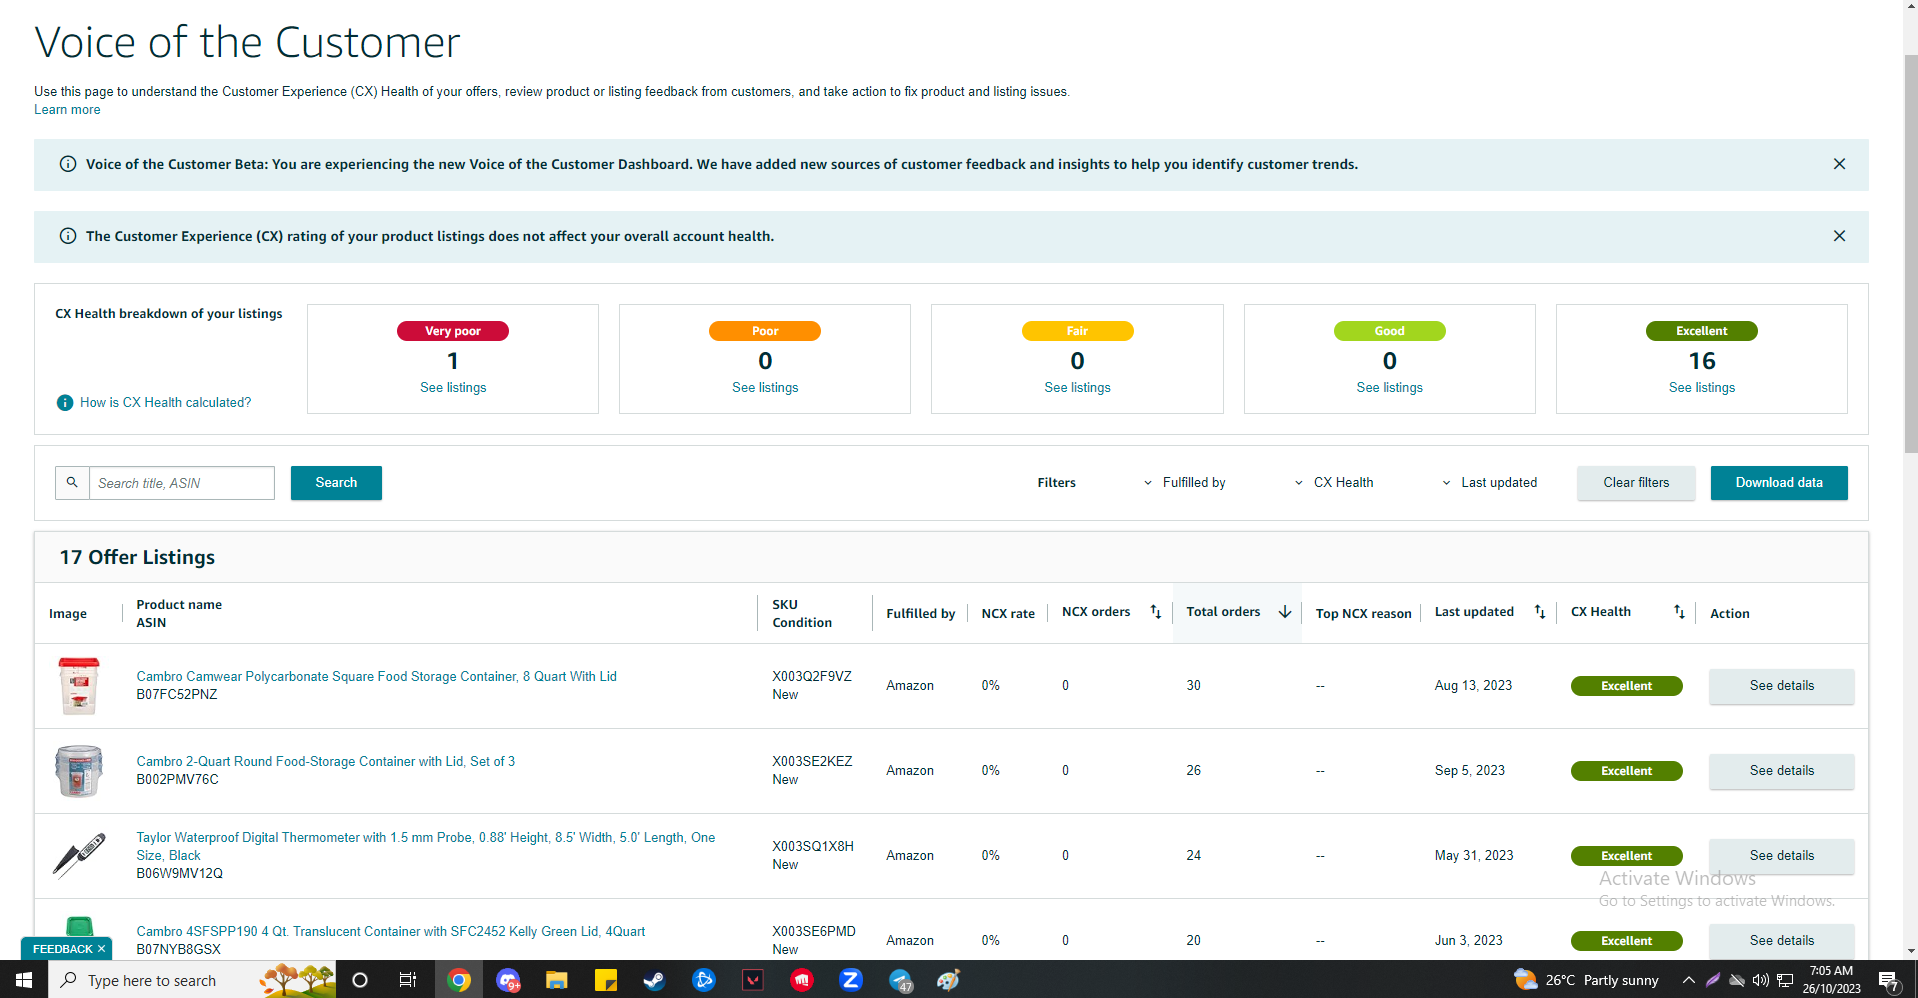Viewport: 1918px width, 998px height.
Task: See details for the B002PMV76C listing
Action: click(1781, 771)
